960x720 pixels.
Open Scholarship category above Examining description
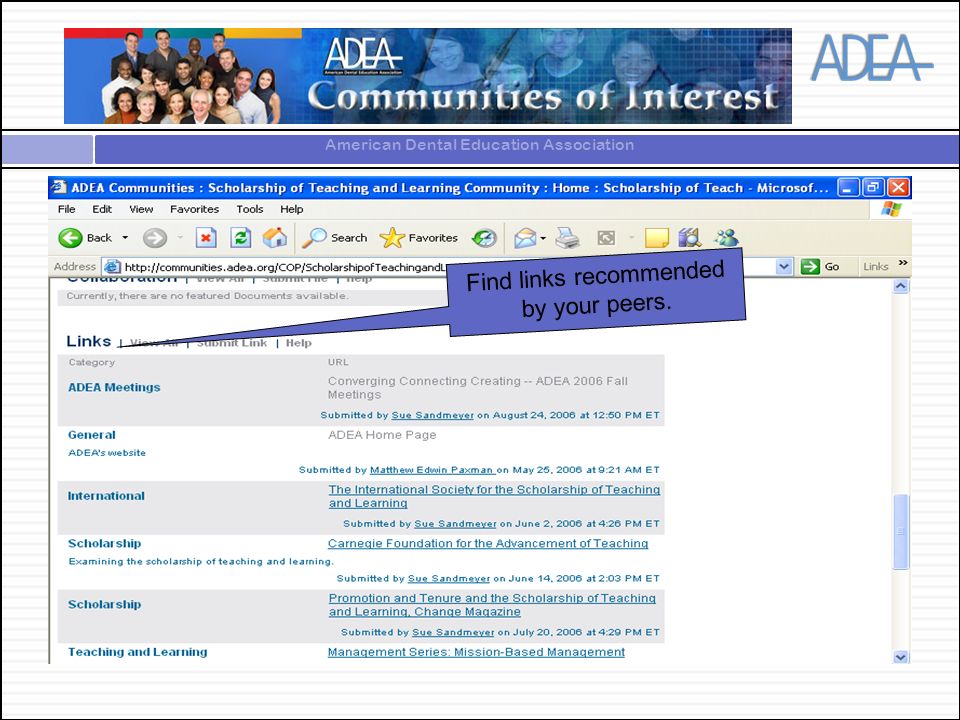click(x=105, y=544)
